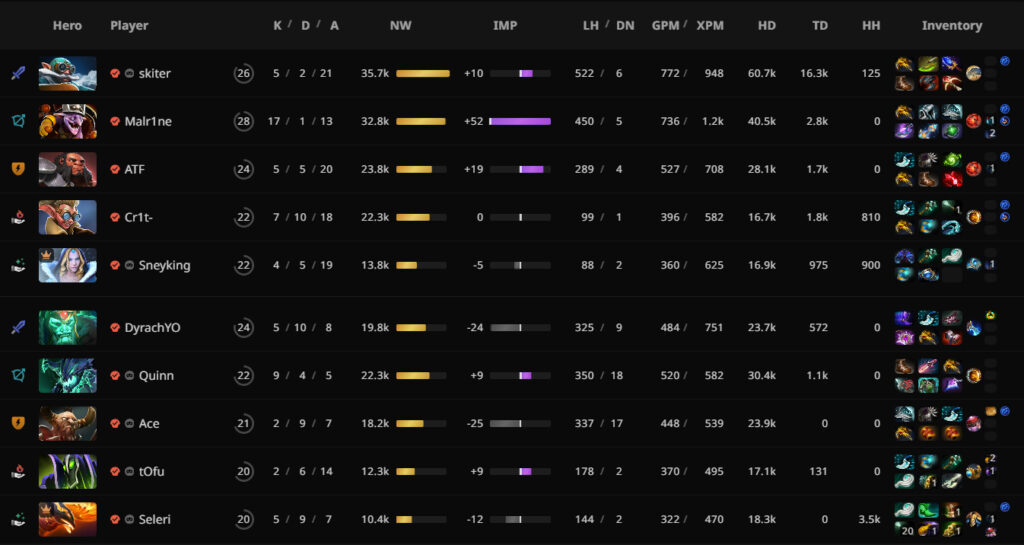This screenshot has width=1024, height=545.
Task: Open tOfu's player name link
Action: tap(152, 471)
